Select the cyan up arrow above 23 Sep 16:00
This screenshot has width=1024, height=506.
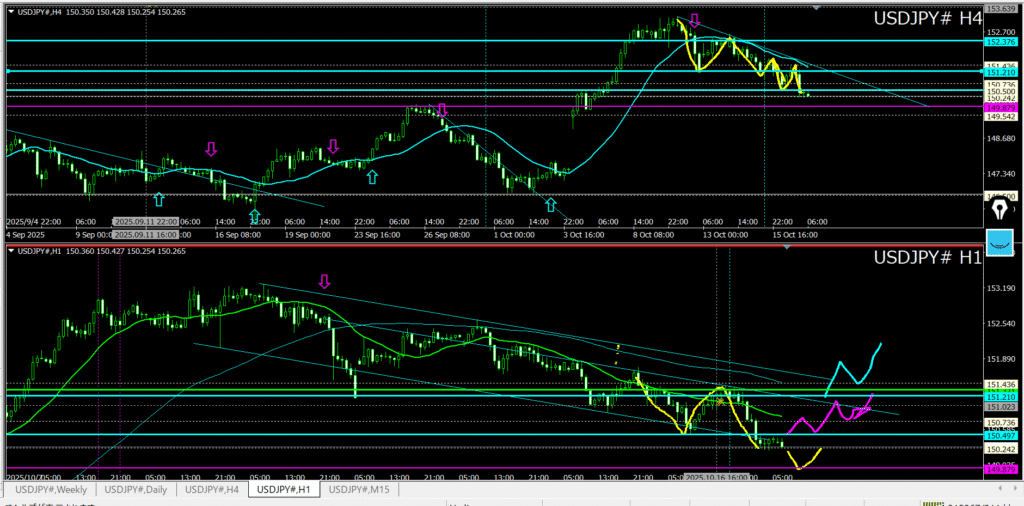[x=372, y=177]
